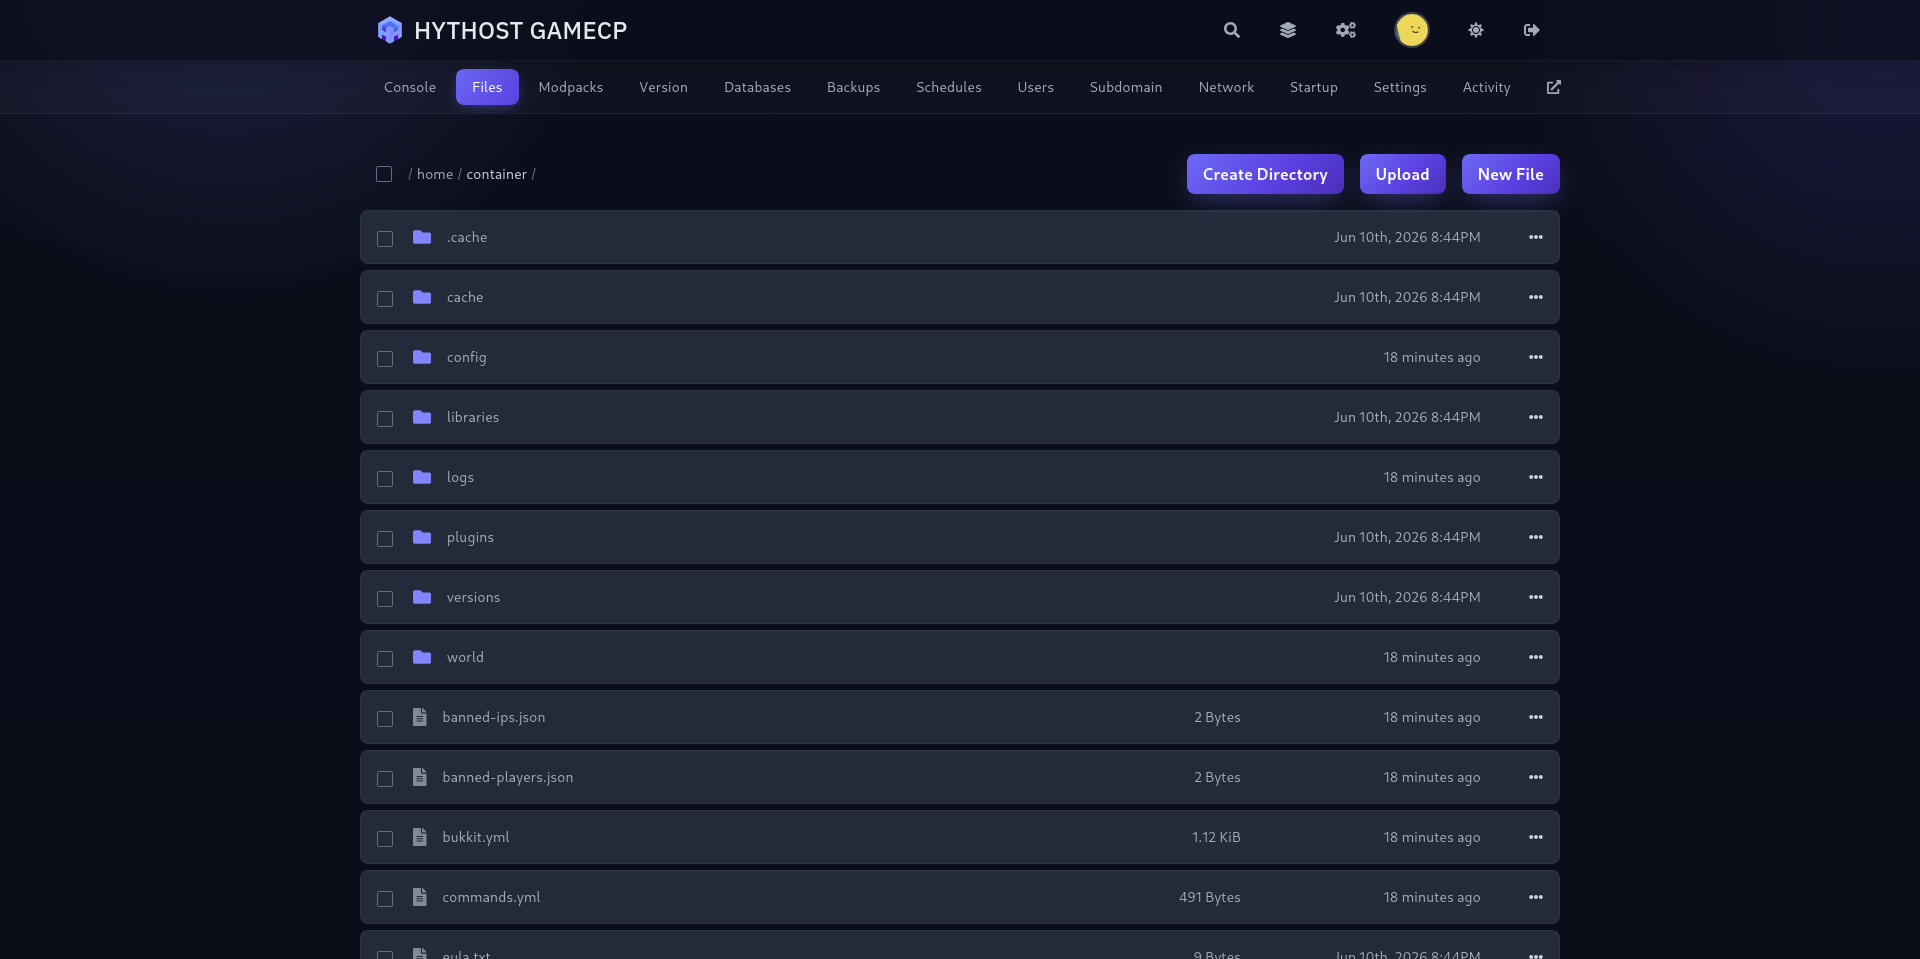The width and height of the screenshot is (1920, 959).
Task: Open the logs folder
Action: [460, 477]
